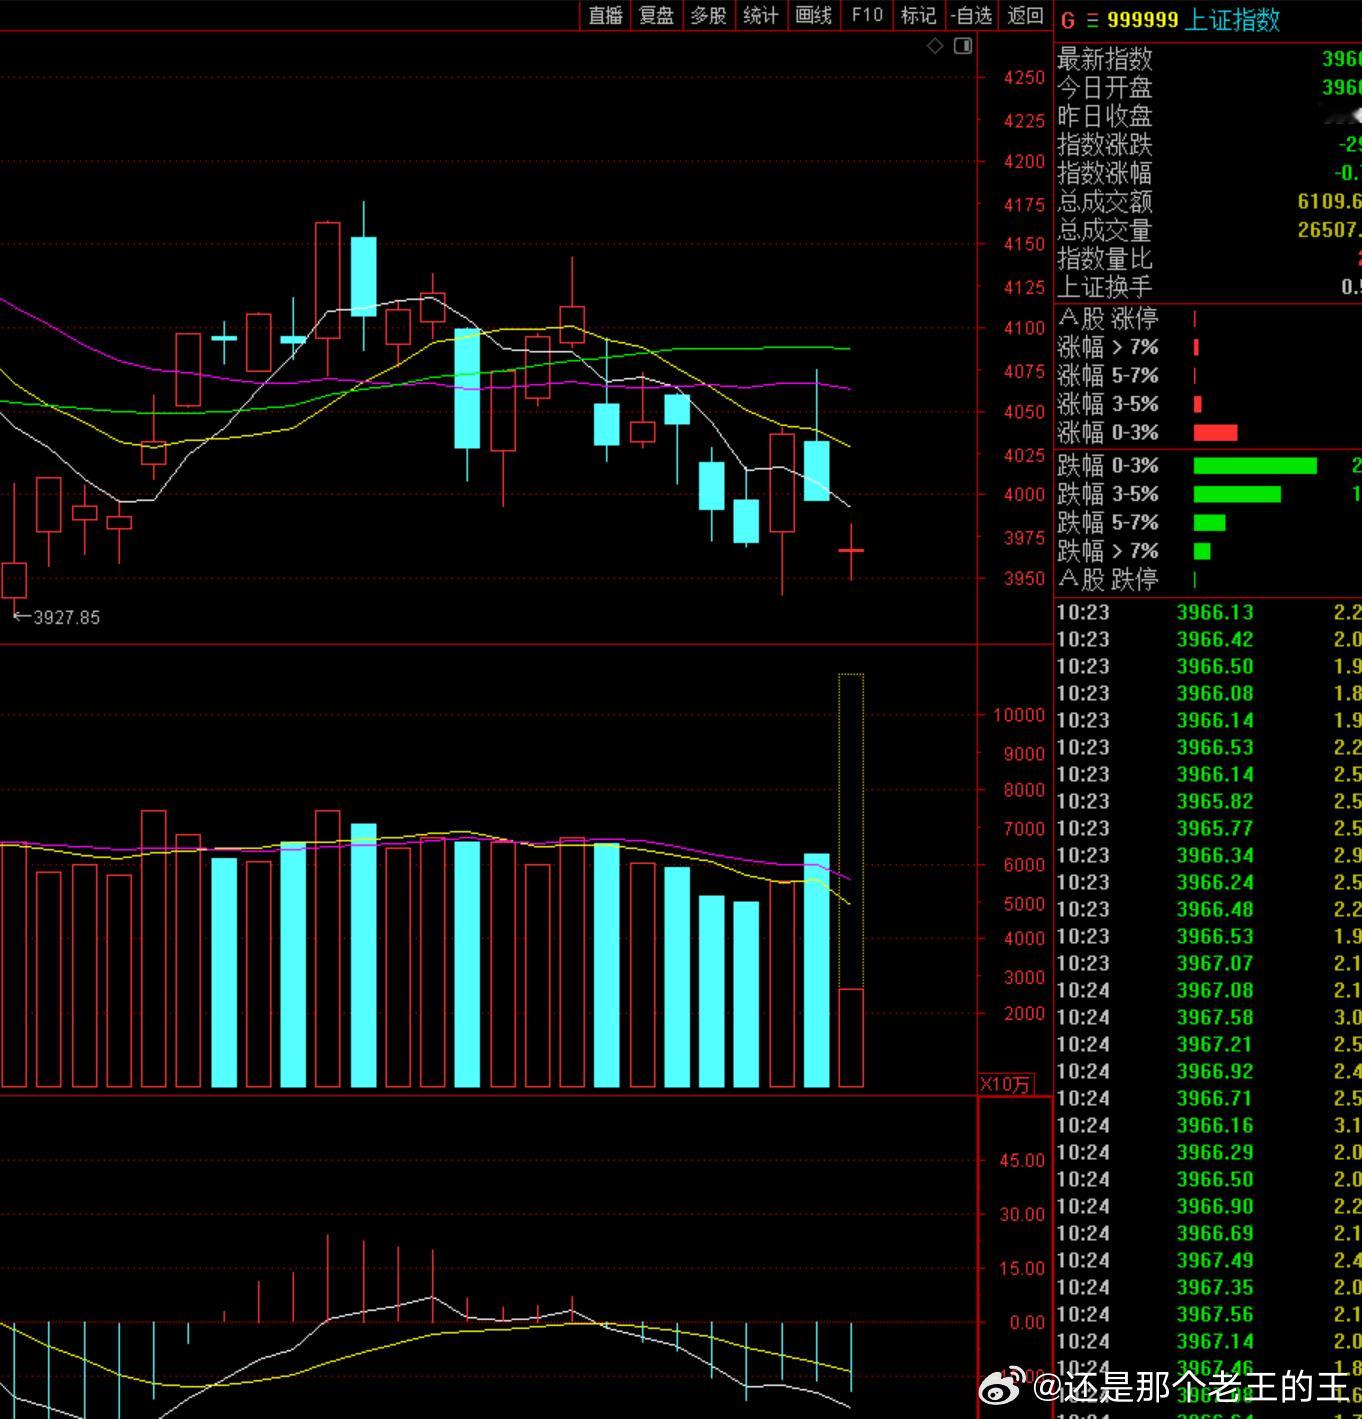Click the green 跌幅 0-3% distribution bar
Screen dimensions: 1362x1419
pyautogui.click(x=1255, y=466)
